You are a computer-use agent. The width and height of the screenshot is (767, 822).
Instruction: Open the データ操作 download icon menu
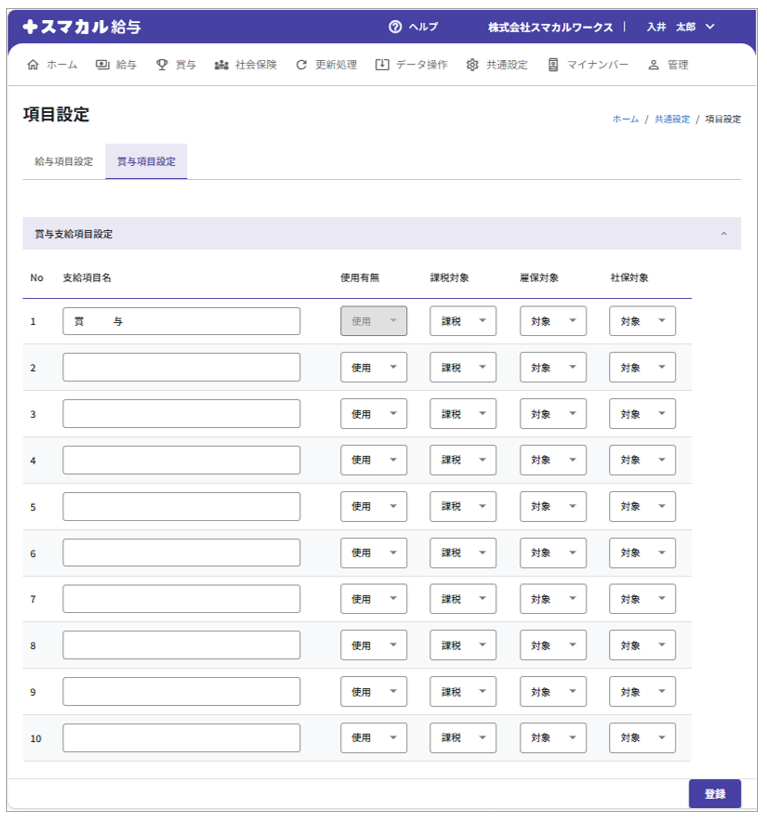[x=382, y=65]
